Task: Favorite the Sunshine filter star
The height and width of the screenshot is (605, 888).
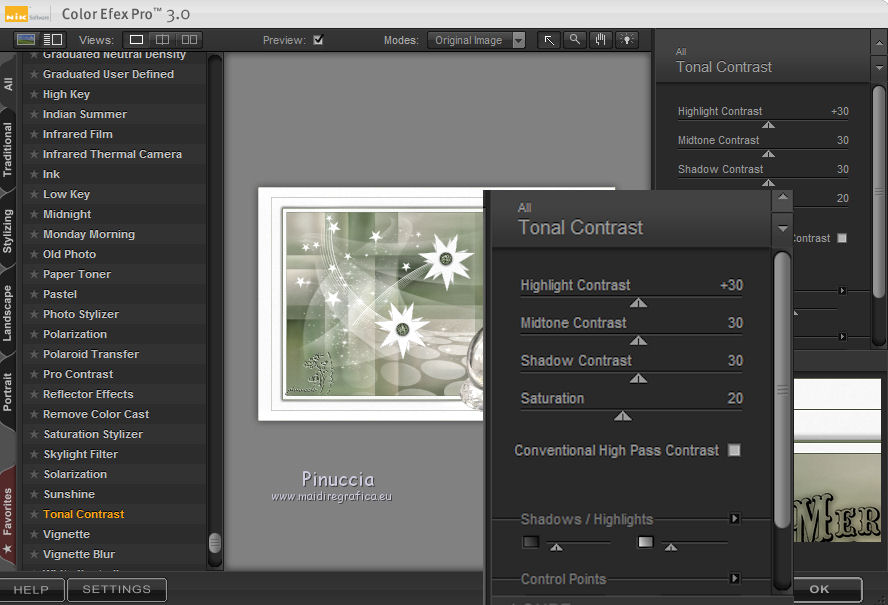Action: point(34,495)
